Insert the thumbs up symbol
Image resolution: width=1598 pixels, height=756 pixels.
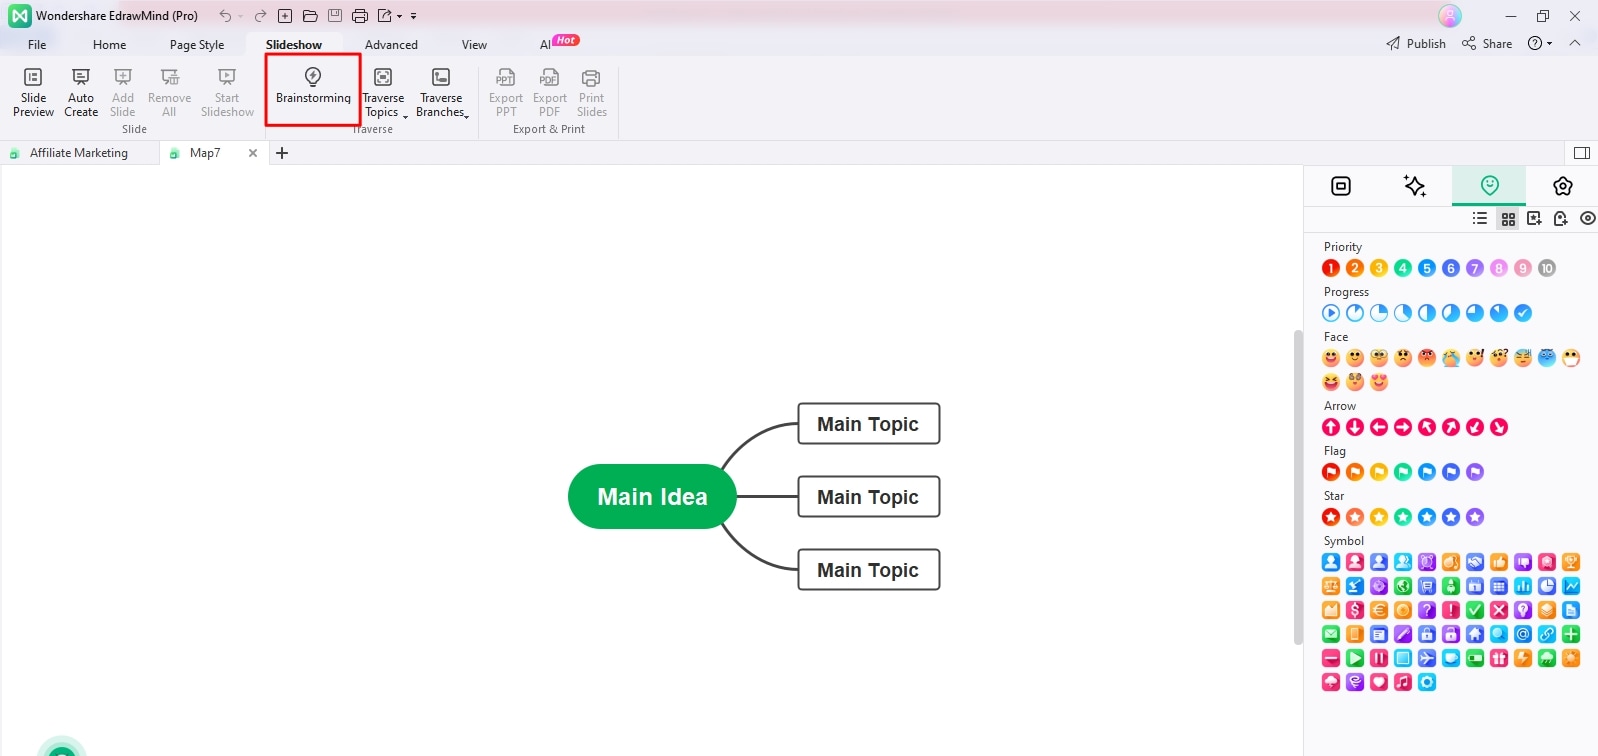click(x=1499, y=562)
